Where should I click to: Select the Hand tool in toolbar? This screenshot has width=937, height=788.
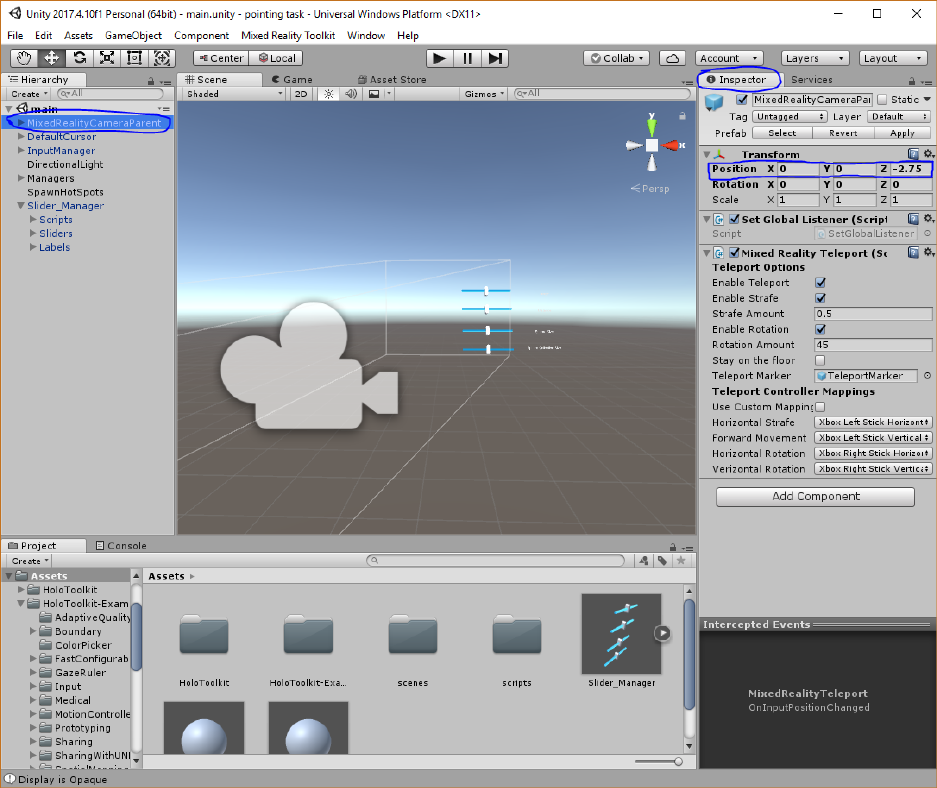(25, 58)
